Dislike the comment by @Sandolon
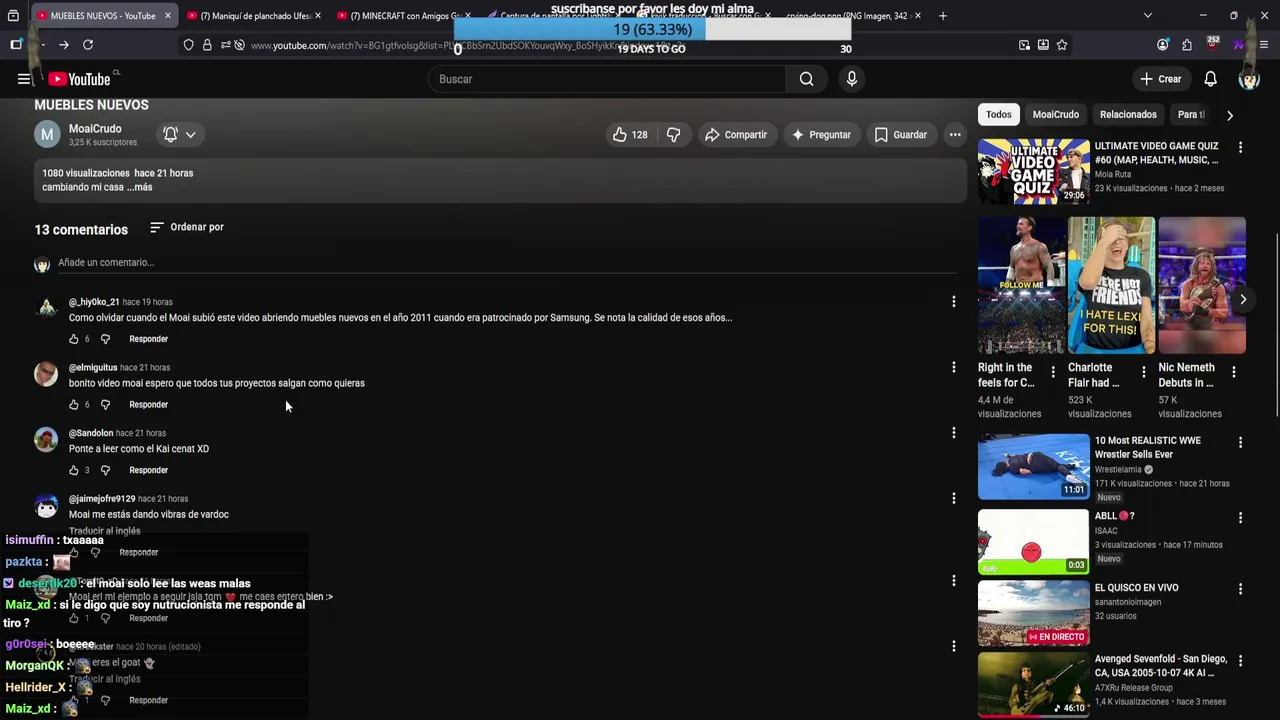The image size is (1280, 720). (x=105, y=470)
